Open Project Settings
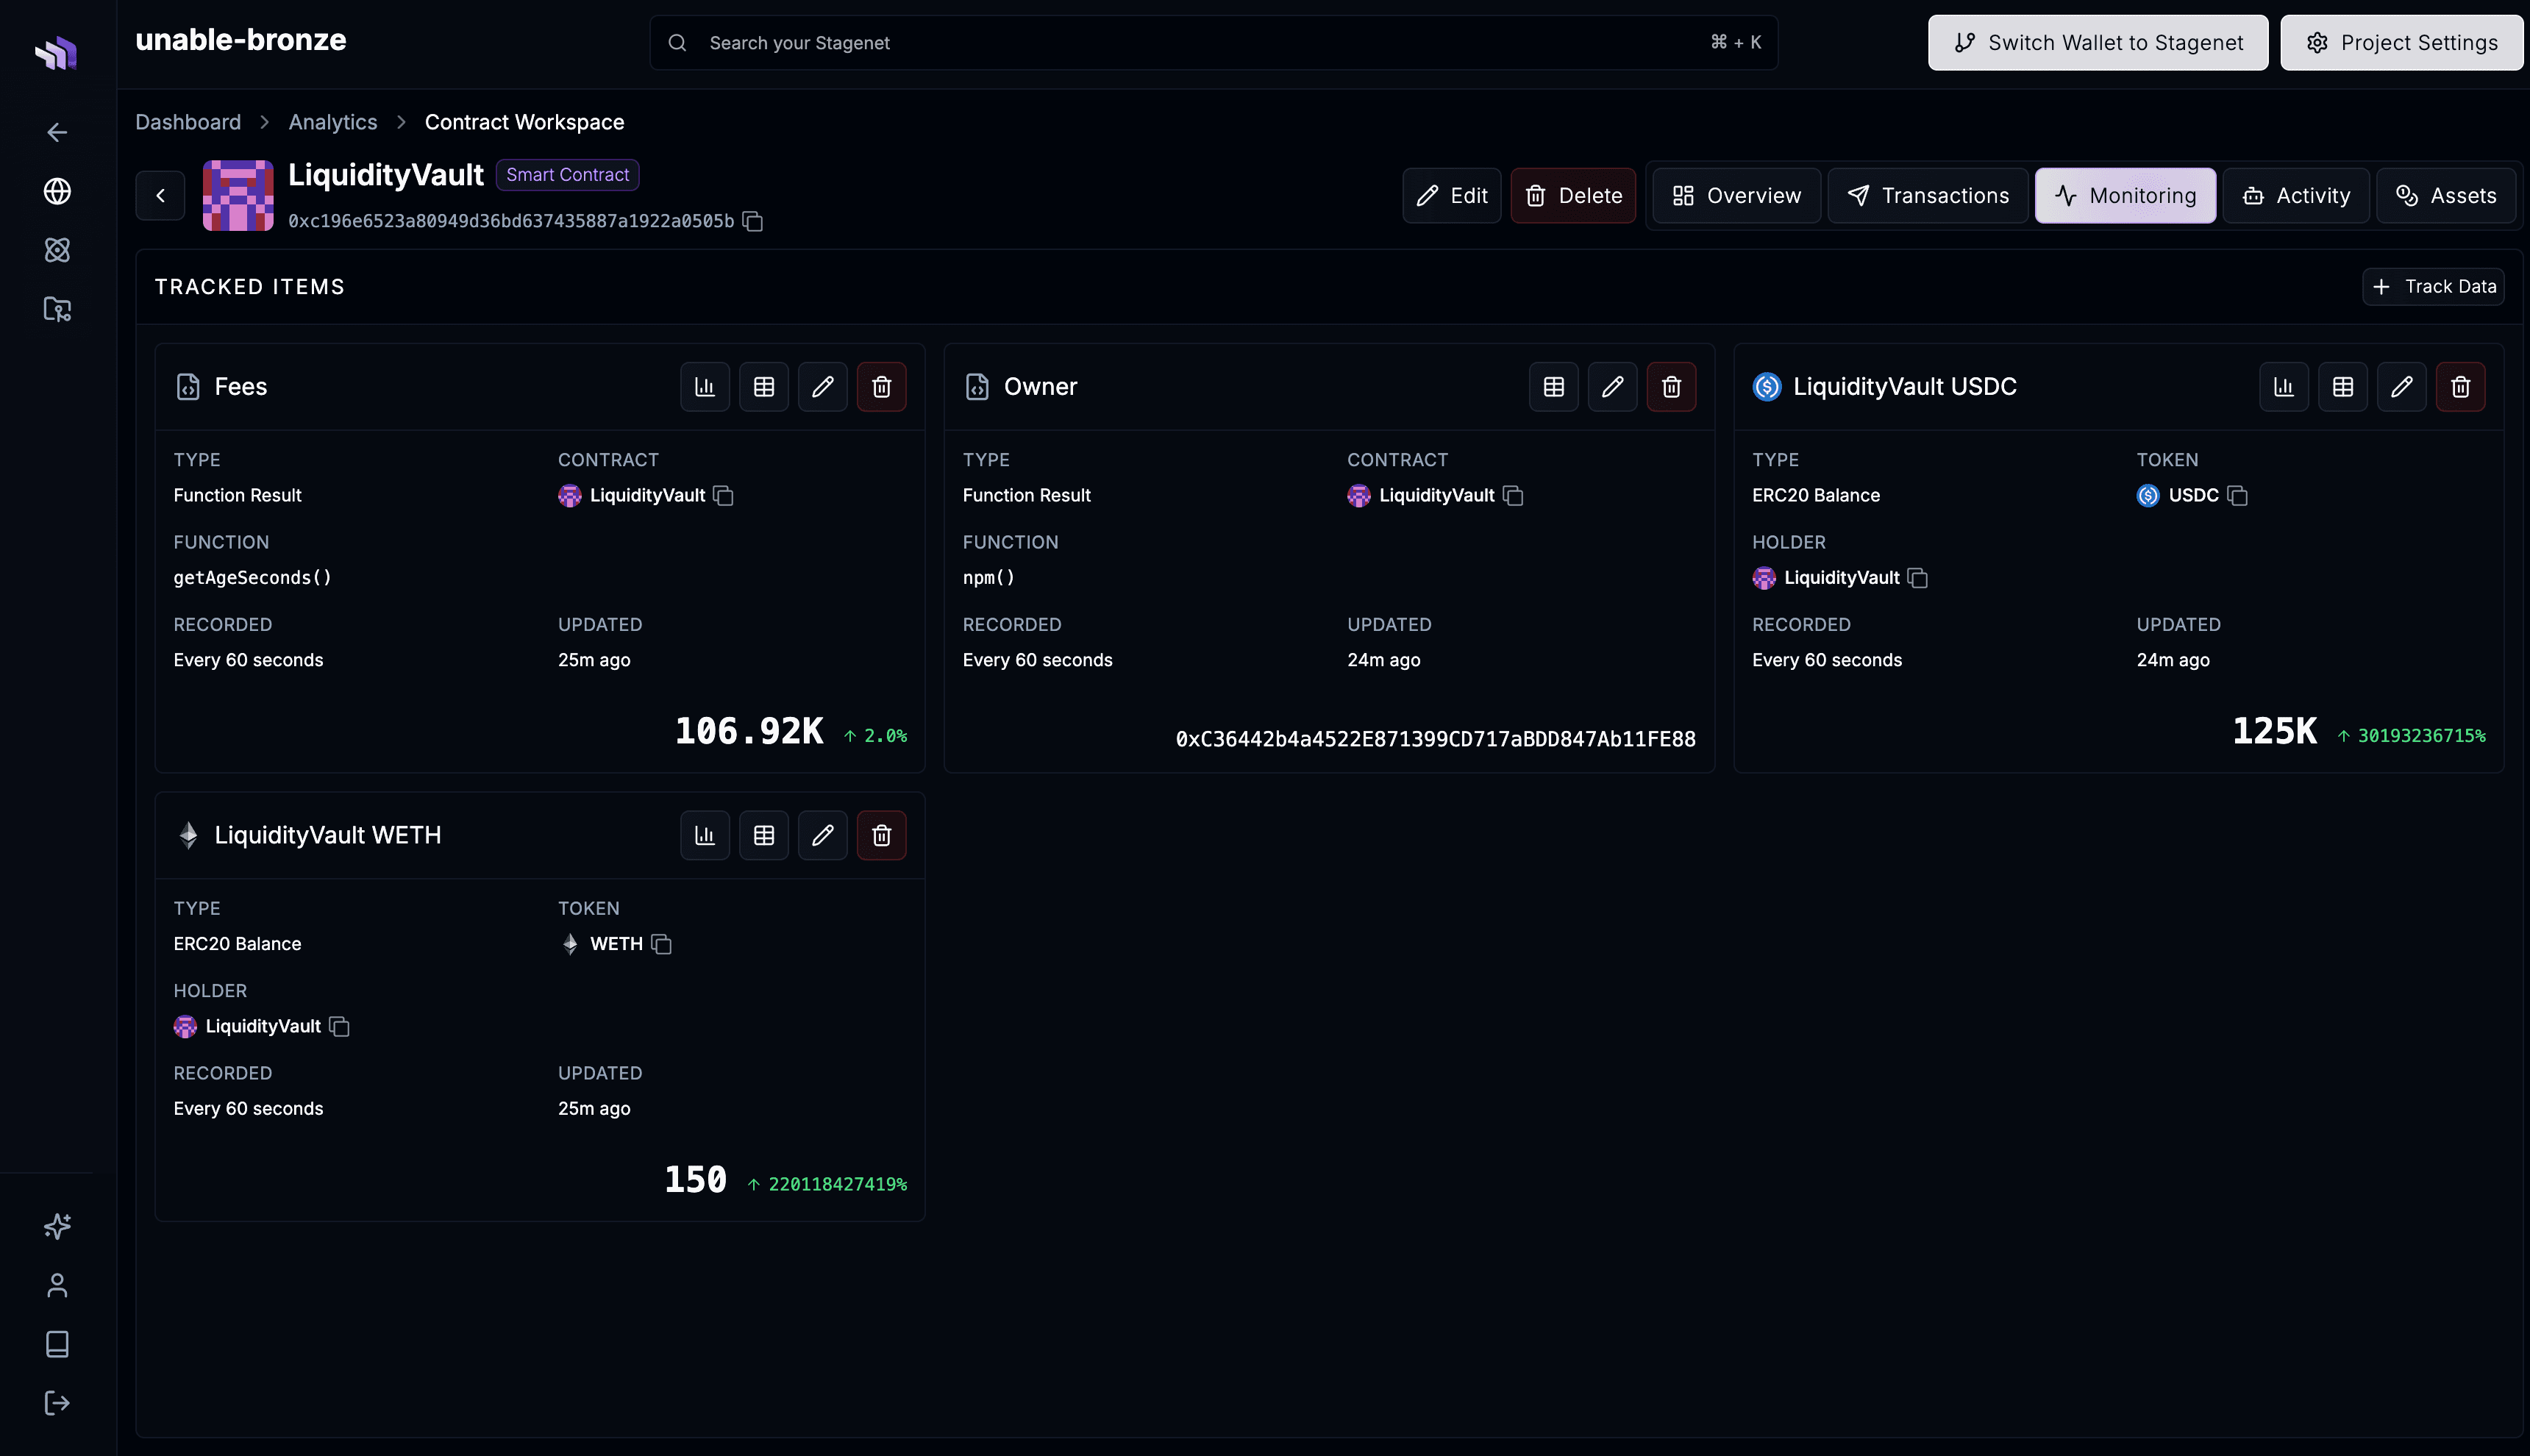2530x1456 pixels. pos(2402,43)
